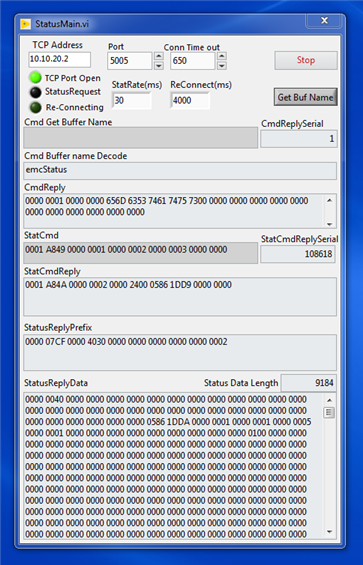
Task: Click the emcStatus text in Cmd Buffer name Decode
Action: [46, 169]
